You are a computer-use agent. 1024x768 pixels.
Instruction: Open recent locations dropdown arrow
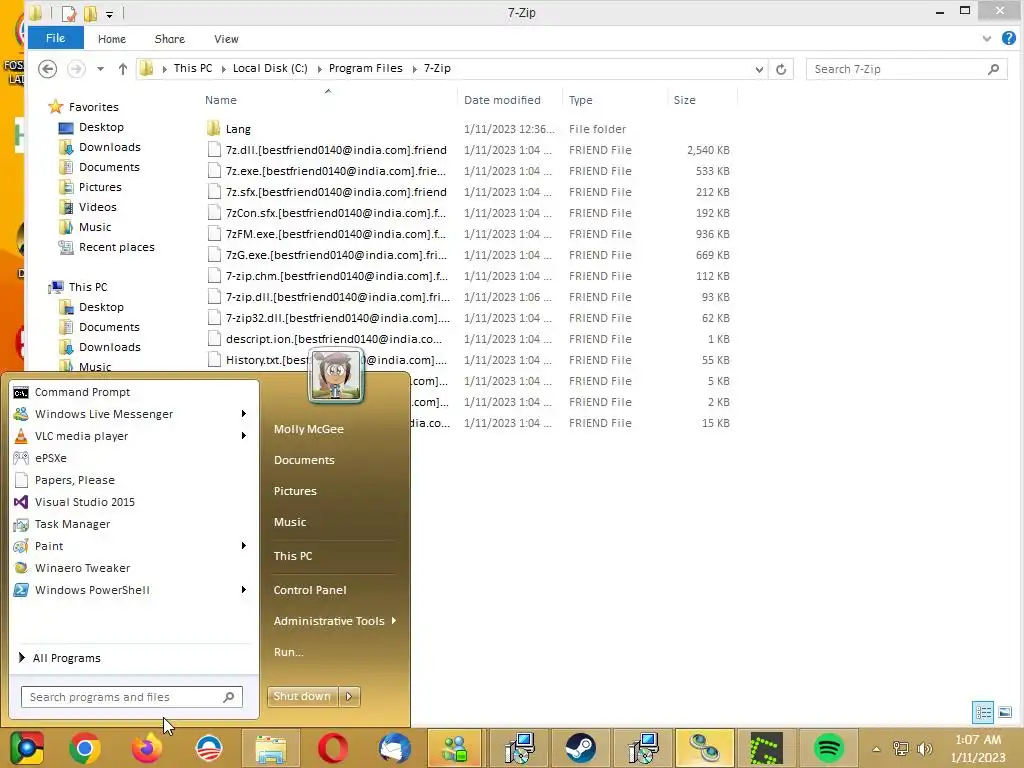click(100, 69)
